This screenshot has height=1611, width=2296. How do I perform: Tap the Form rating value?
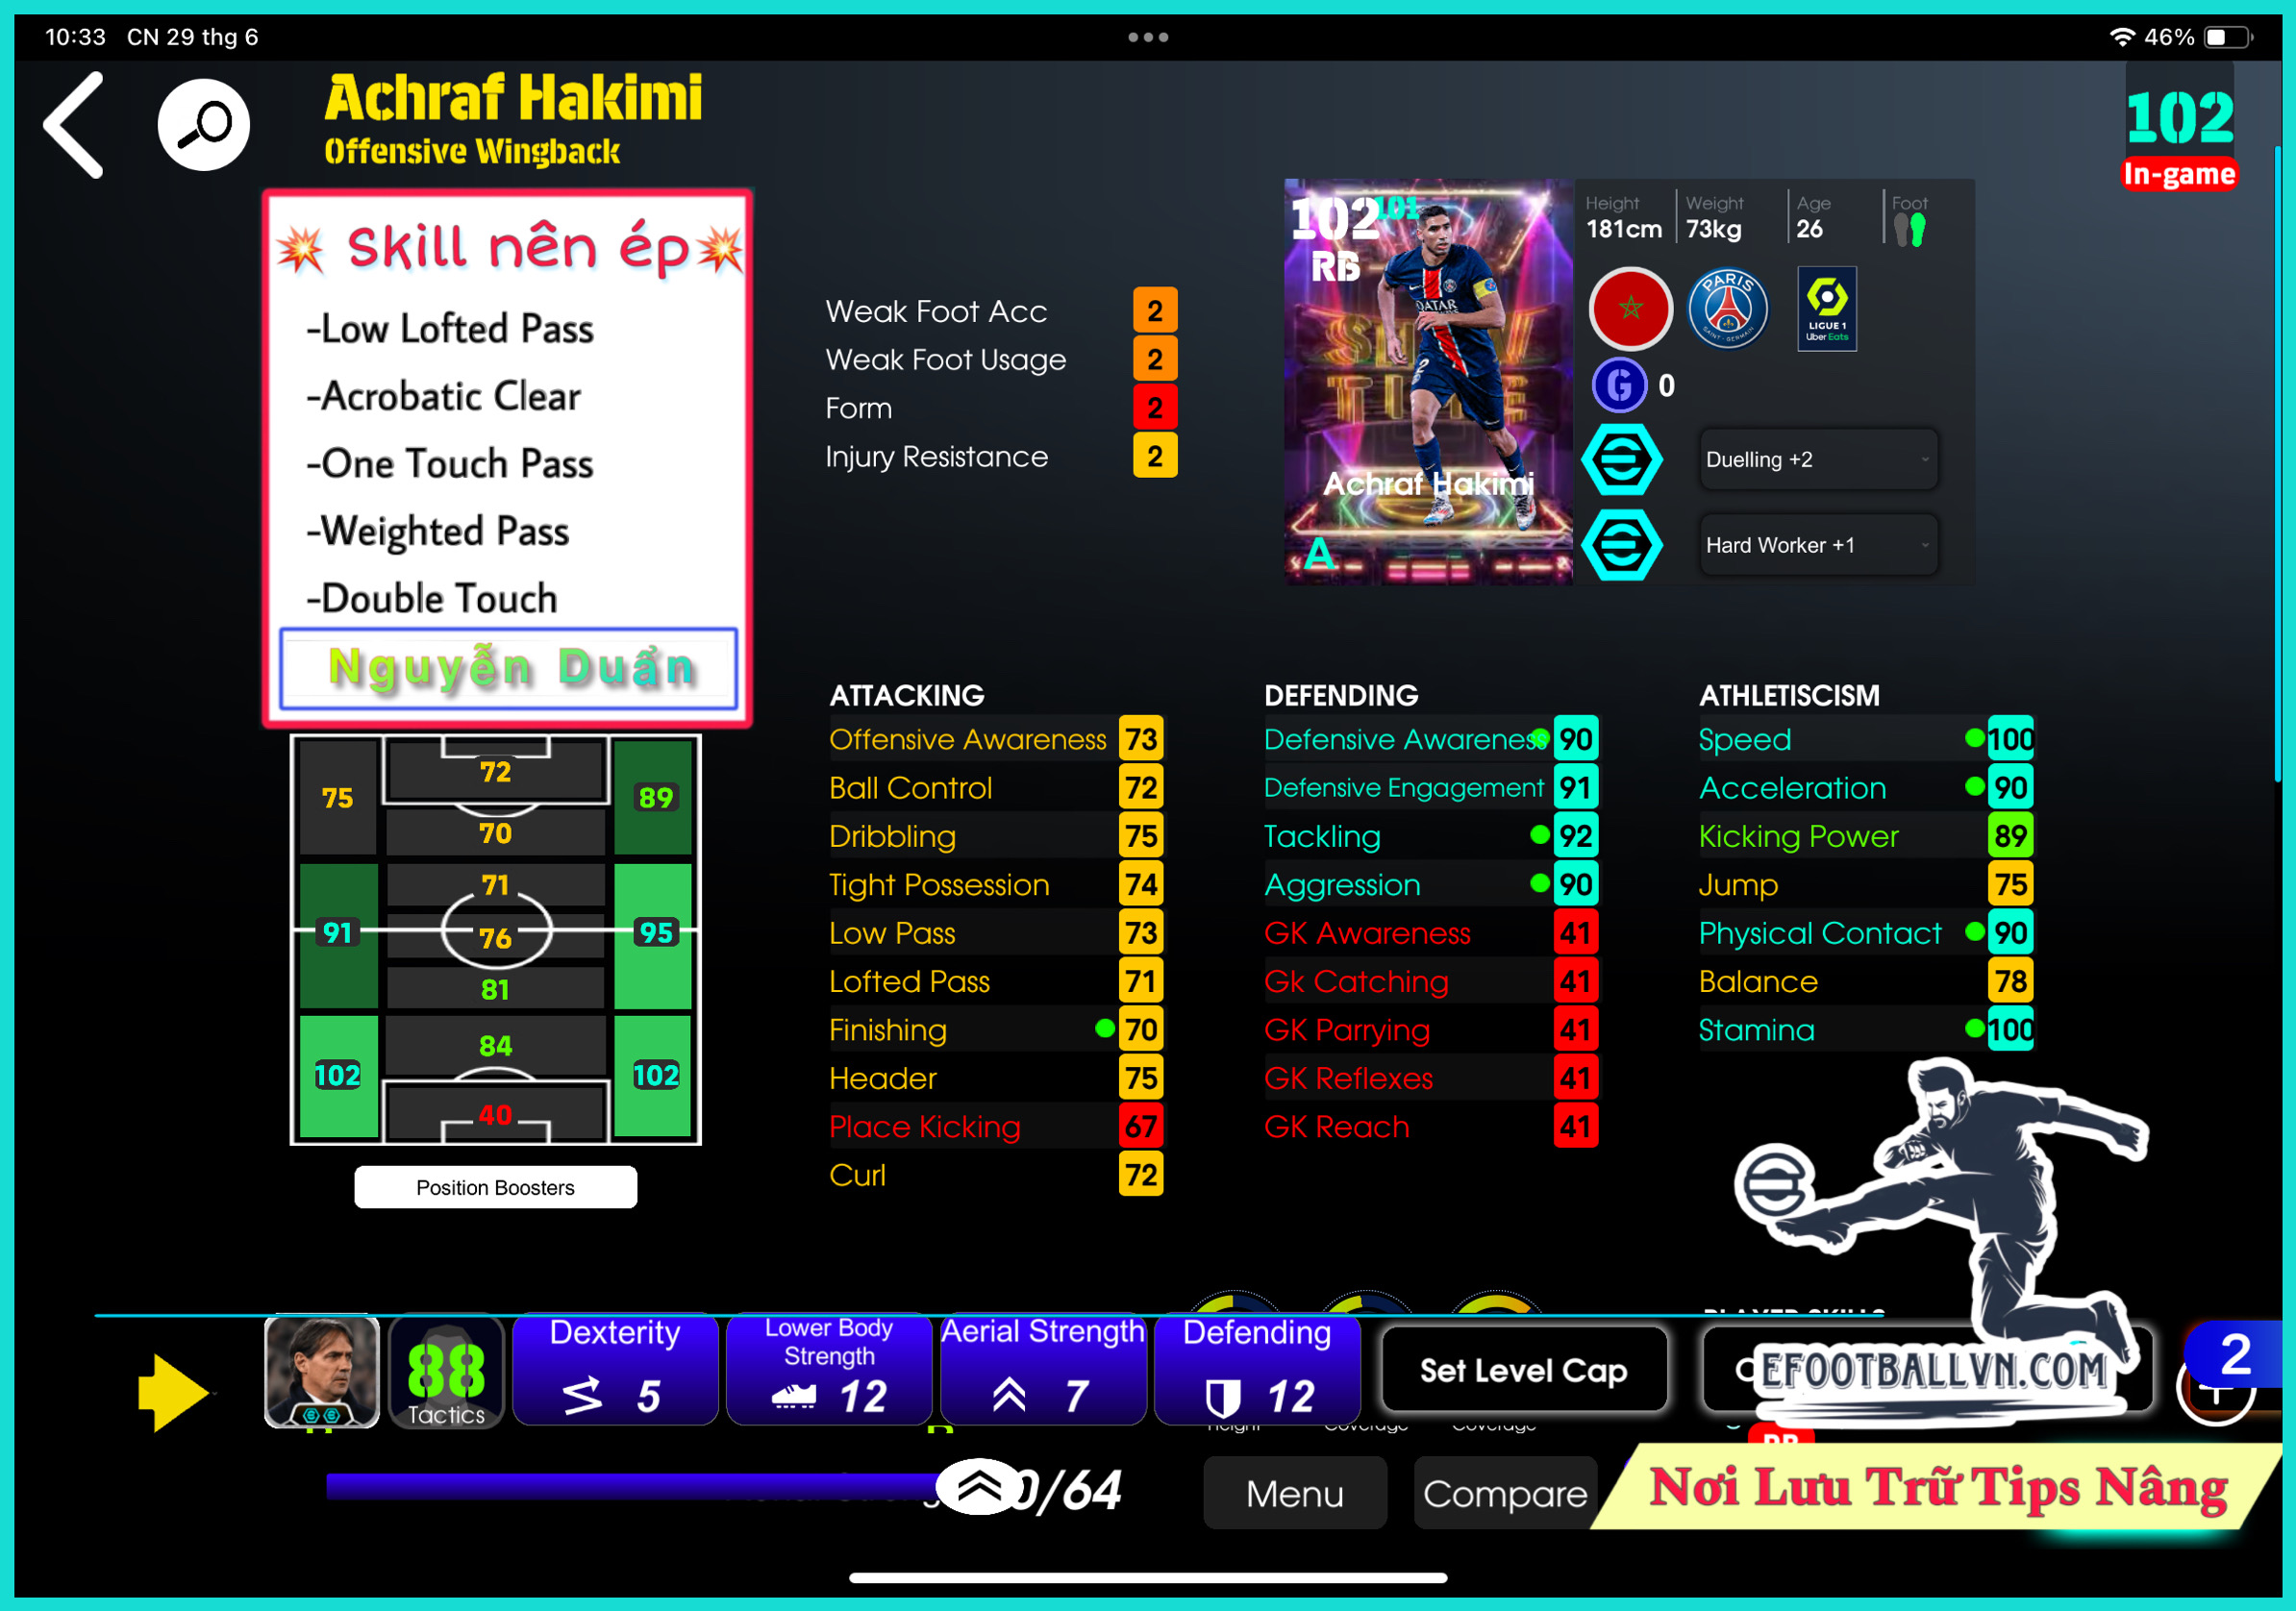coord(1155,408)
